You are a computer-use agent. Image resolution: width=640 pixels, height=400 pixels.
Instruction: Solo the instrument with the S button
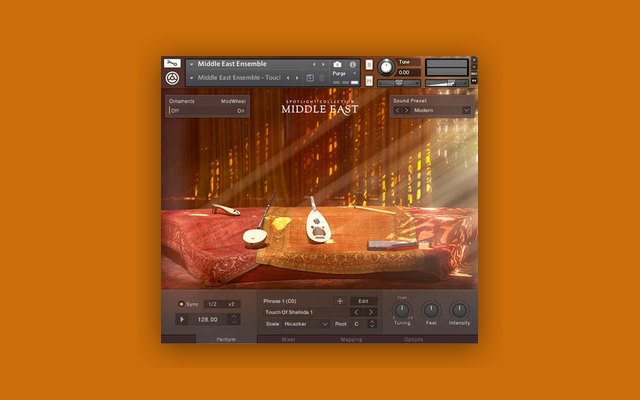coord(369,65)
